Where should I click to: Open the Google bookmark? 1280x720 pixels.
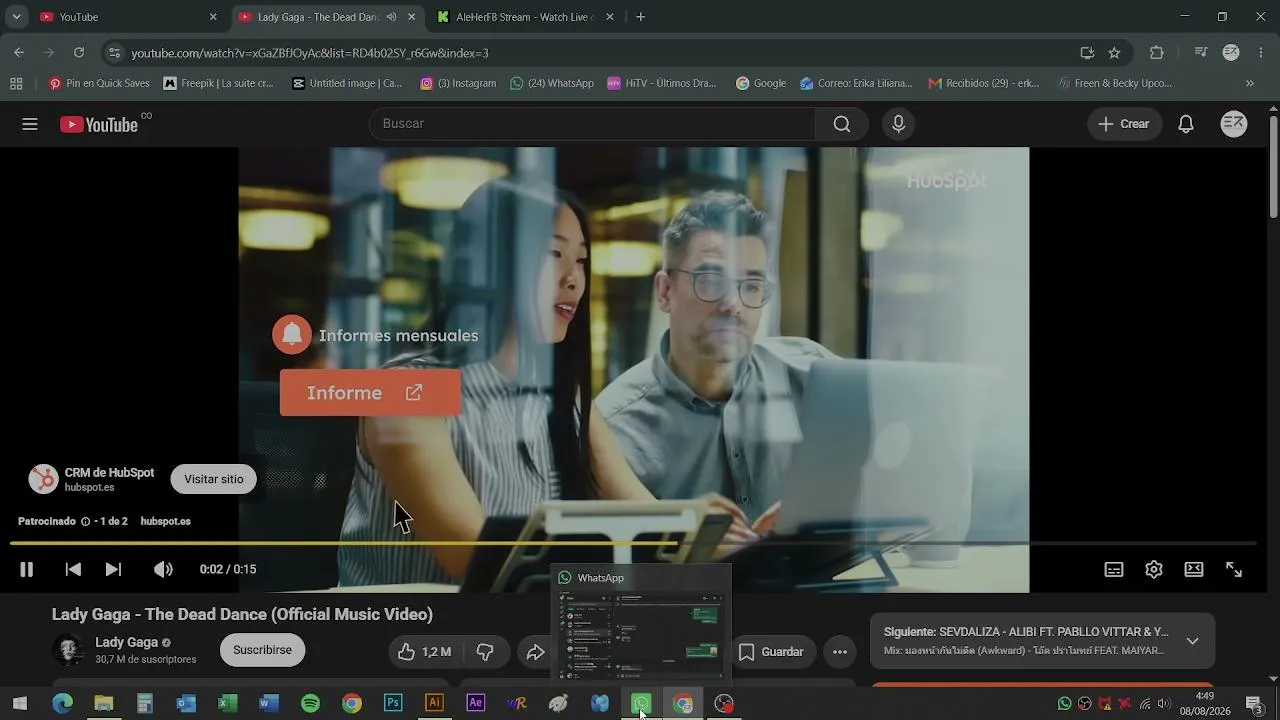[x=761, y=84]
